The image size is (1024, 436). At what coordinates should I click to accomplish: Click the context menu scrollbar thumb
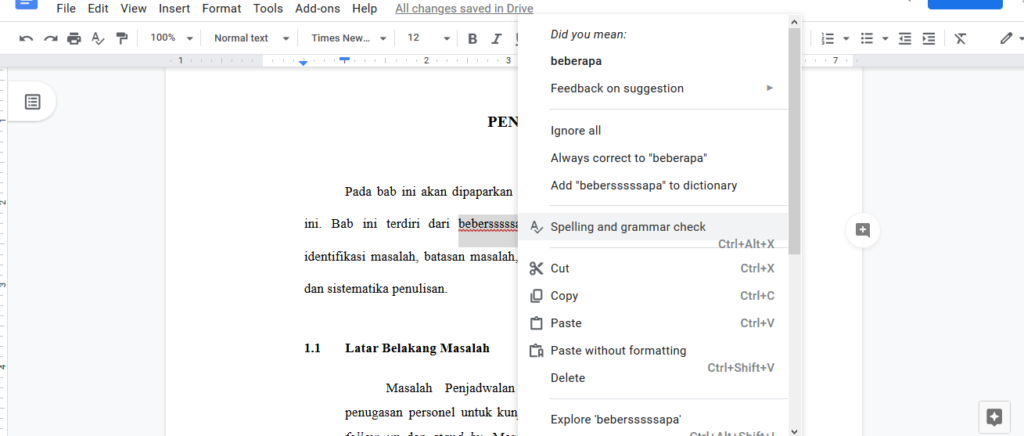[x=794, y=141]
